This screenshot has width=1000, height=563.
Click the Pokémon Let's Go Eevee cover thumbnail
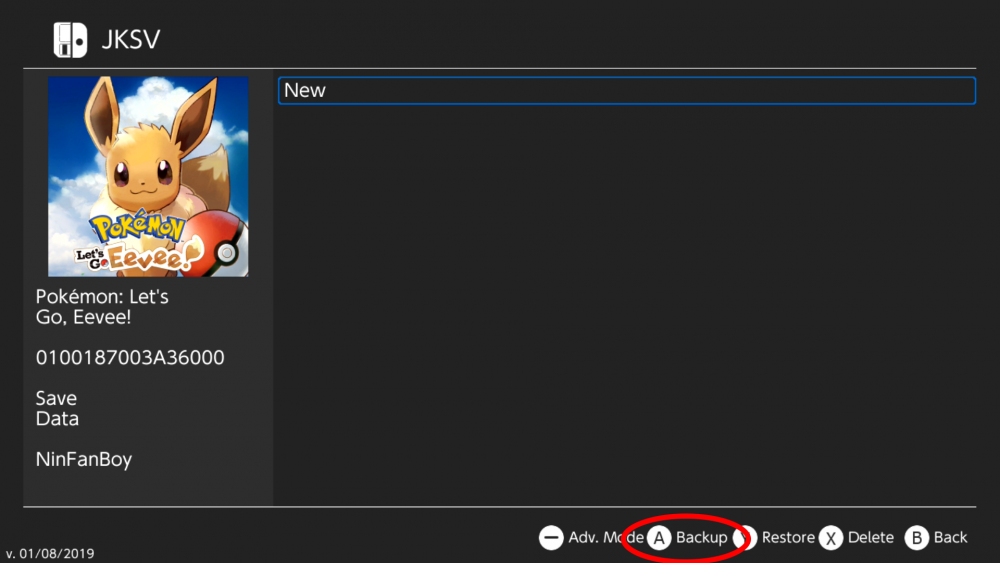coord(148,176)
